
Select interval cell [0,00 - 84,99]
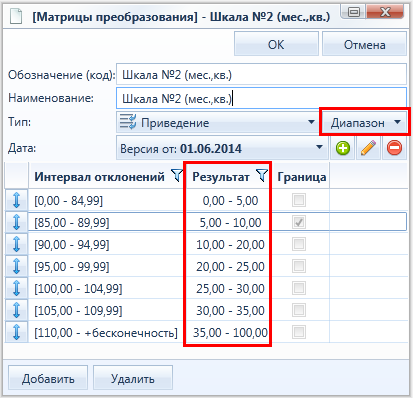[107, 200]
